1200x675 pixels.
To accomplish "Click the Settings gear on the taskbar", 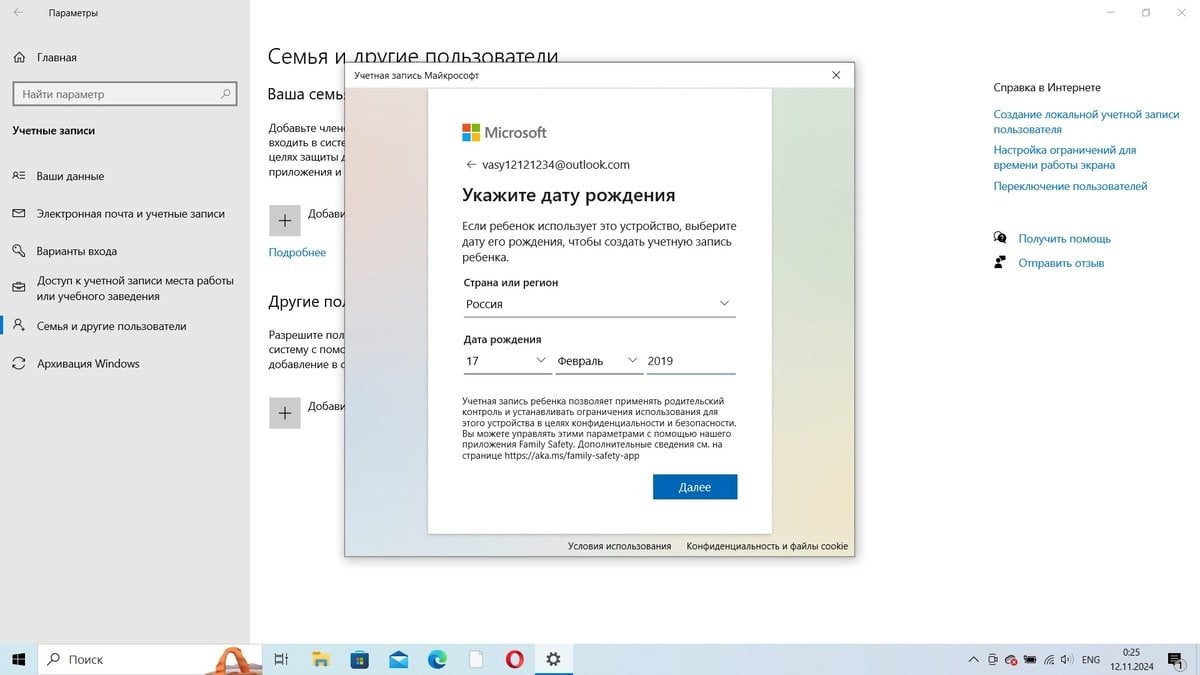I will 553,659.
